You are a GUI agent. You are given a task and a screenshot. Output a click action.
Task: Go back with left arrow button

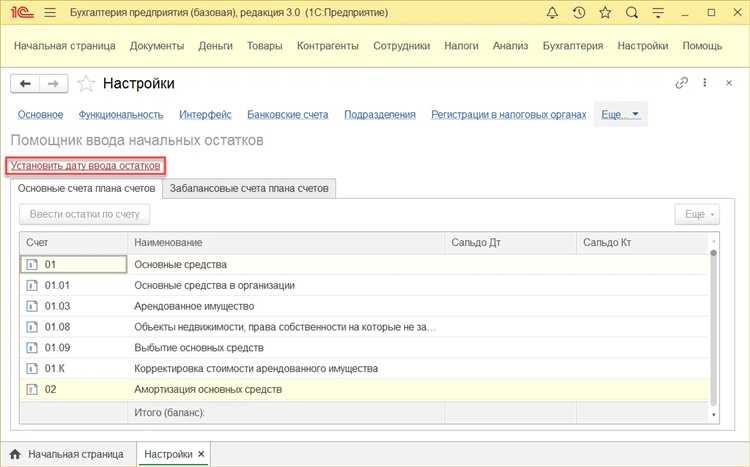pos(25,84)
